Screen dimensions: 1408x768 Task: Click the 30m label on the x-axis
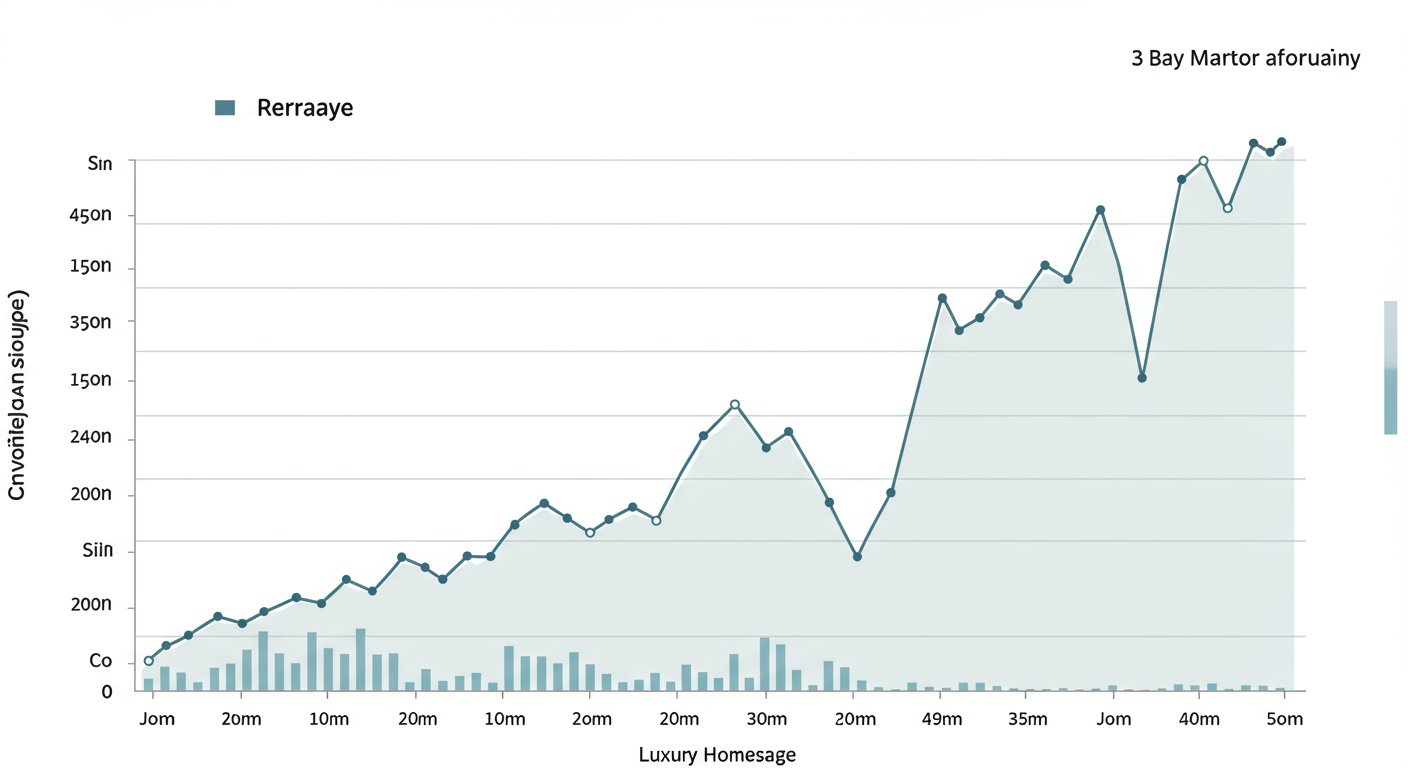click(x=767, y=719)
